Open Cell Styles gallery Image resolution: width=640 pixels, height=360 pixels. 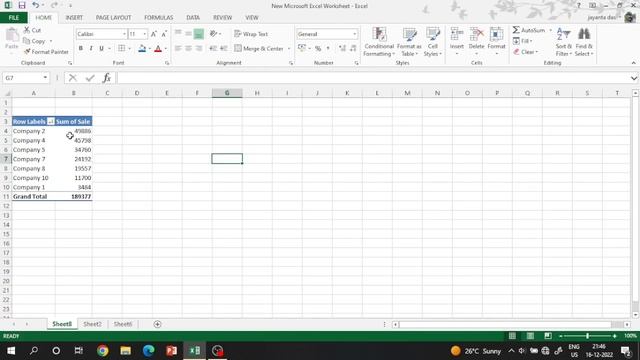tap(433, 42)
